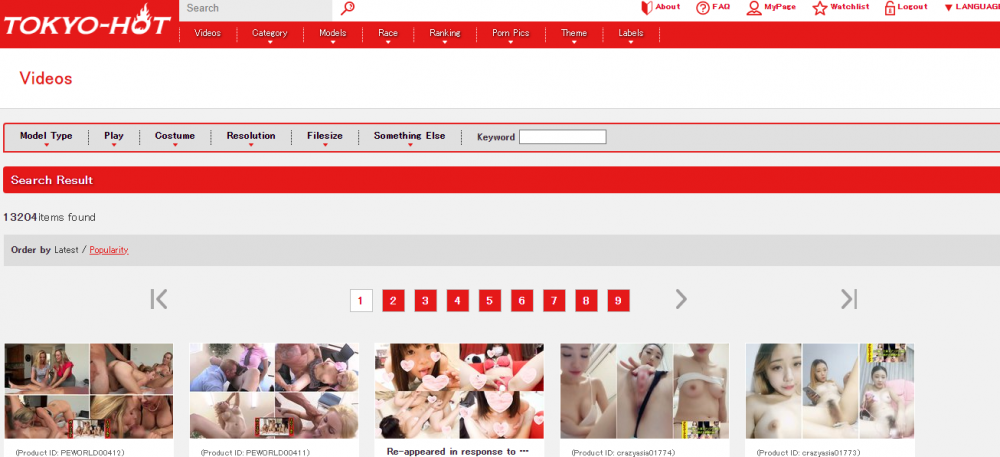Select the Ranking menu item

[x=445, y=34]
